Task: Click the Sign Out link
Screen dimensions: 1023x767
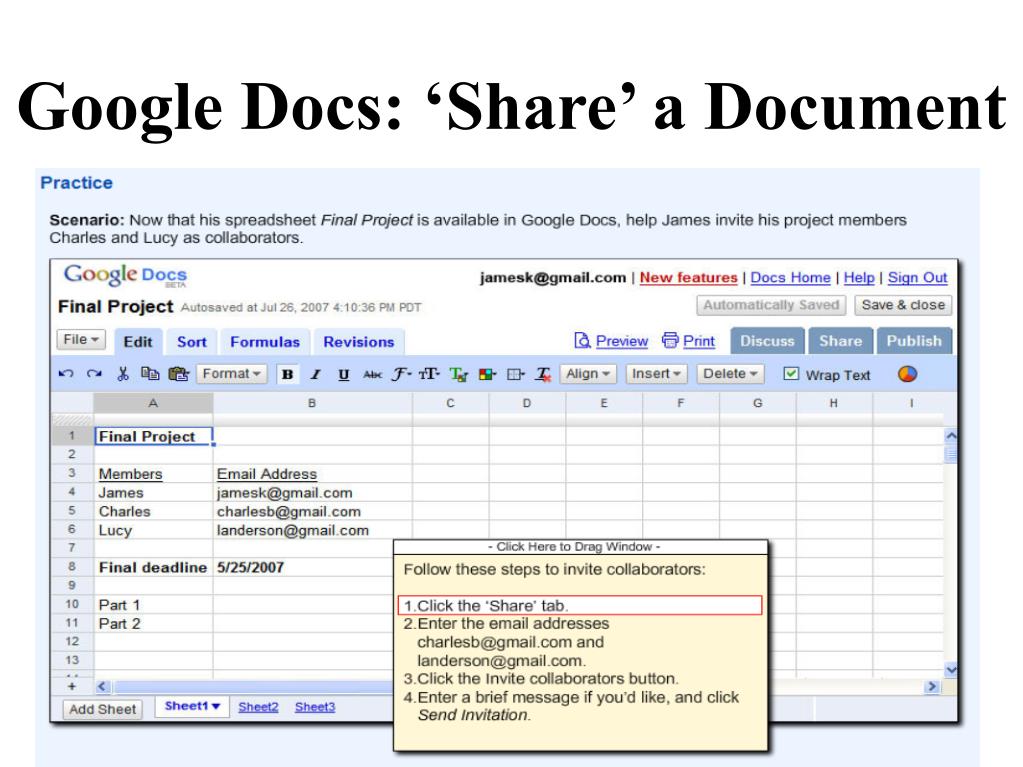Action: click(917, 278)
